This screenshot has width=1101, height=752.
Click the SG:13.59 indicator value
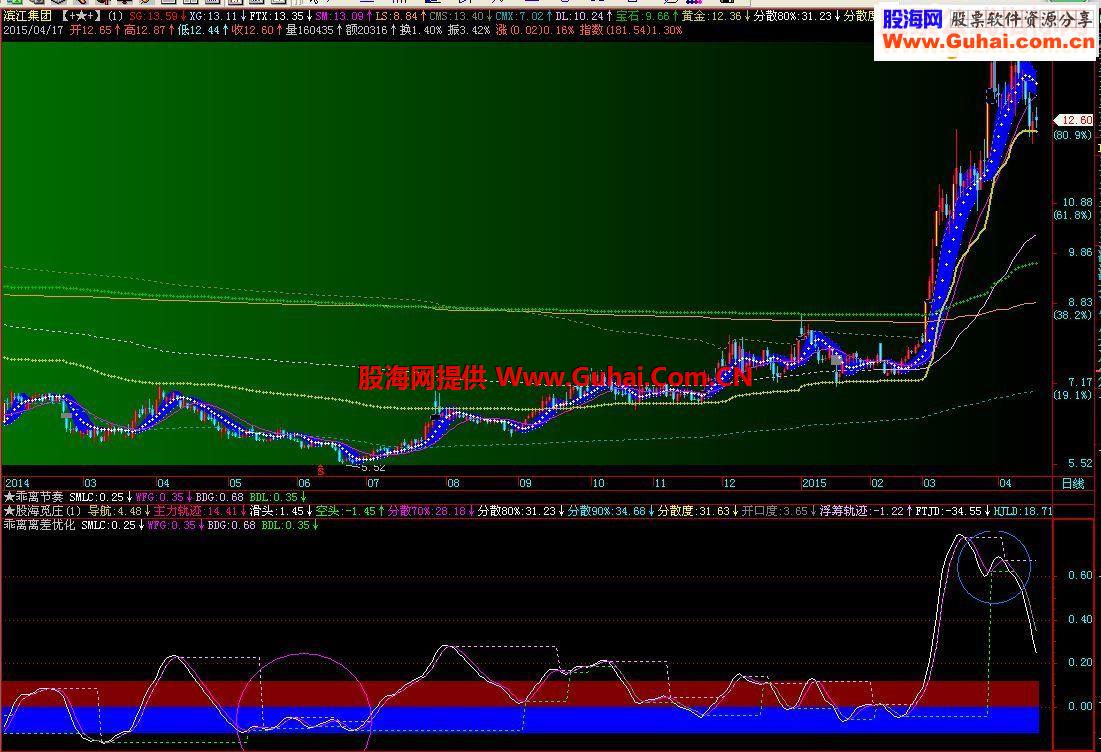153,15
